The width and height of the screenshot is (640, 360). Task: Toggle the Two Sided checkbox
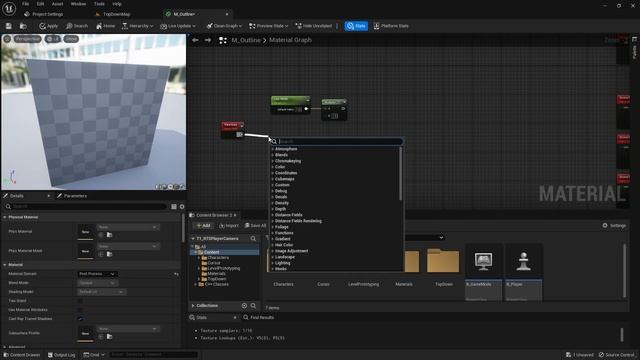point(80,301)
